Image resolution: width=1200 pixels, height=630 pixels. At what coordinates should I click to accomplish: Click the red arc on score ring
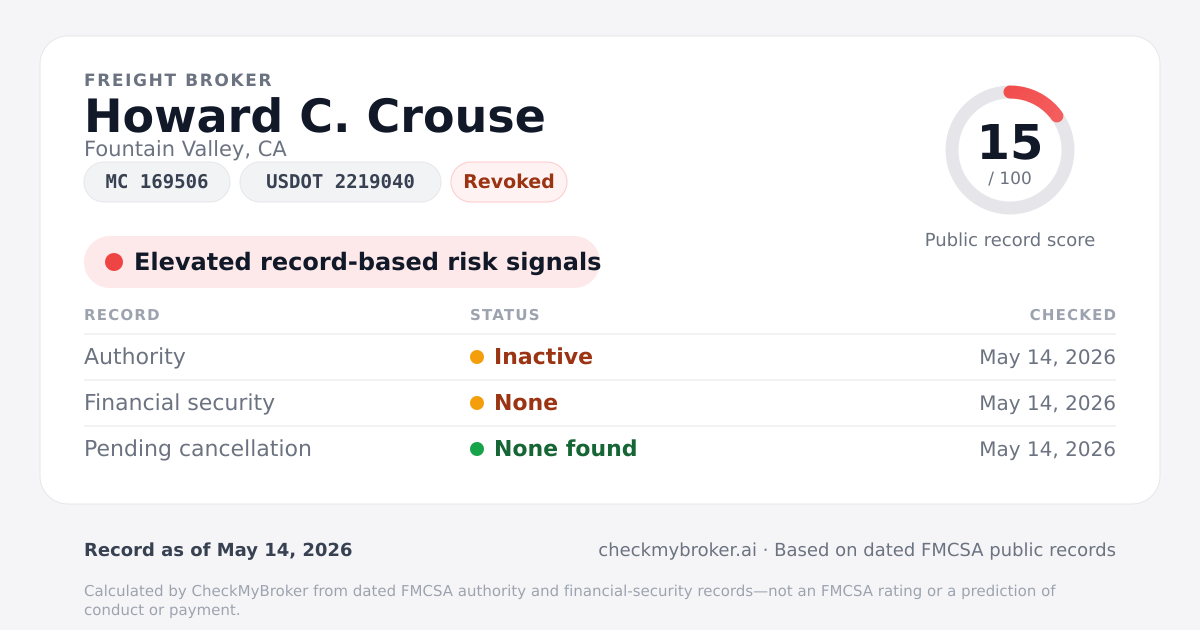[1036, 100]
